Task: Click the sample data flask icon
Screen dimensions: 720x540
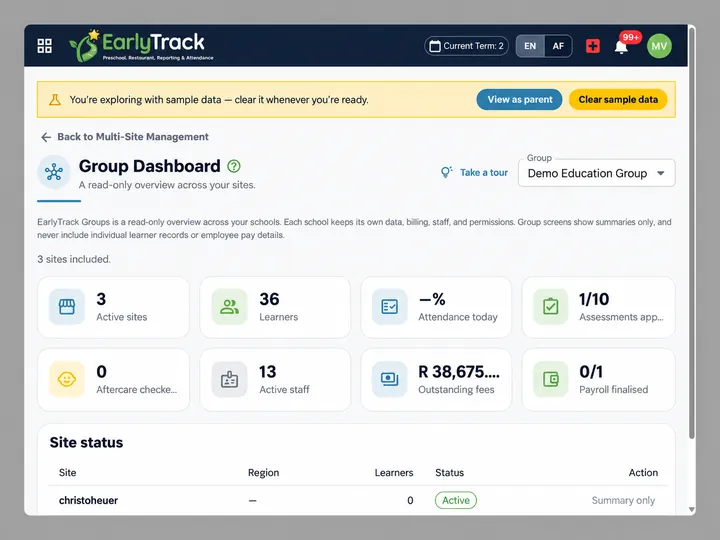Action: click(x=55, y=100)
